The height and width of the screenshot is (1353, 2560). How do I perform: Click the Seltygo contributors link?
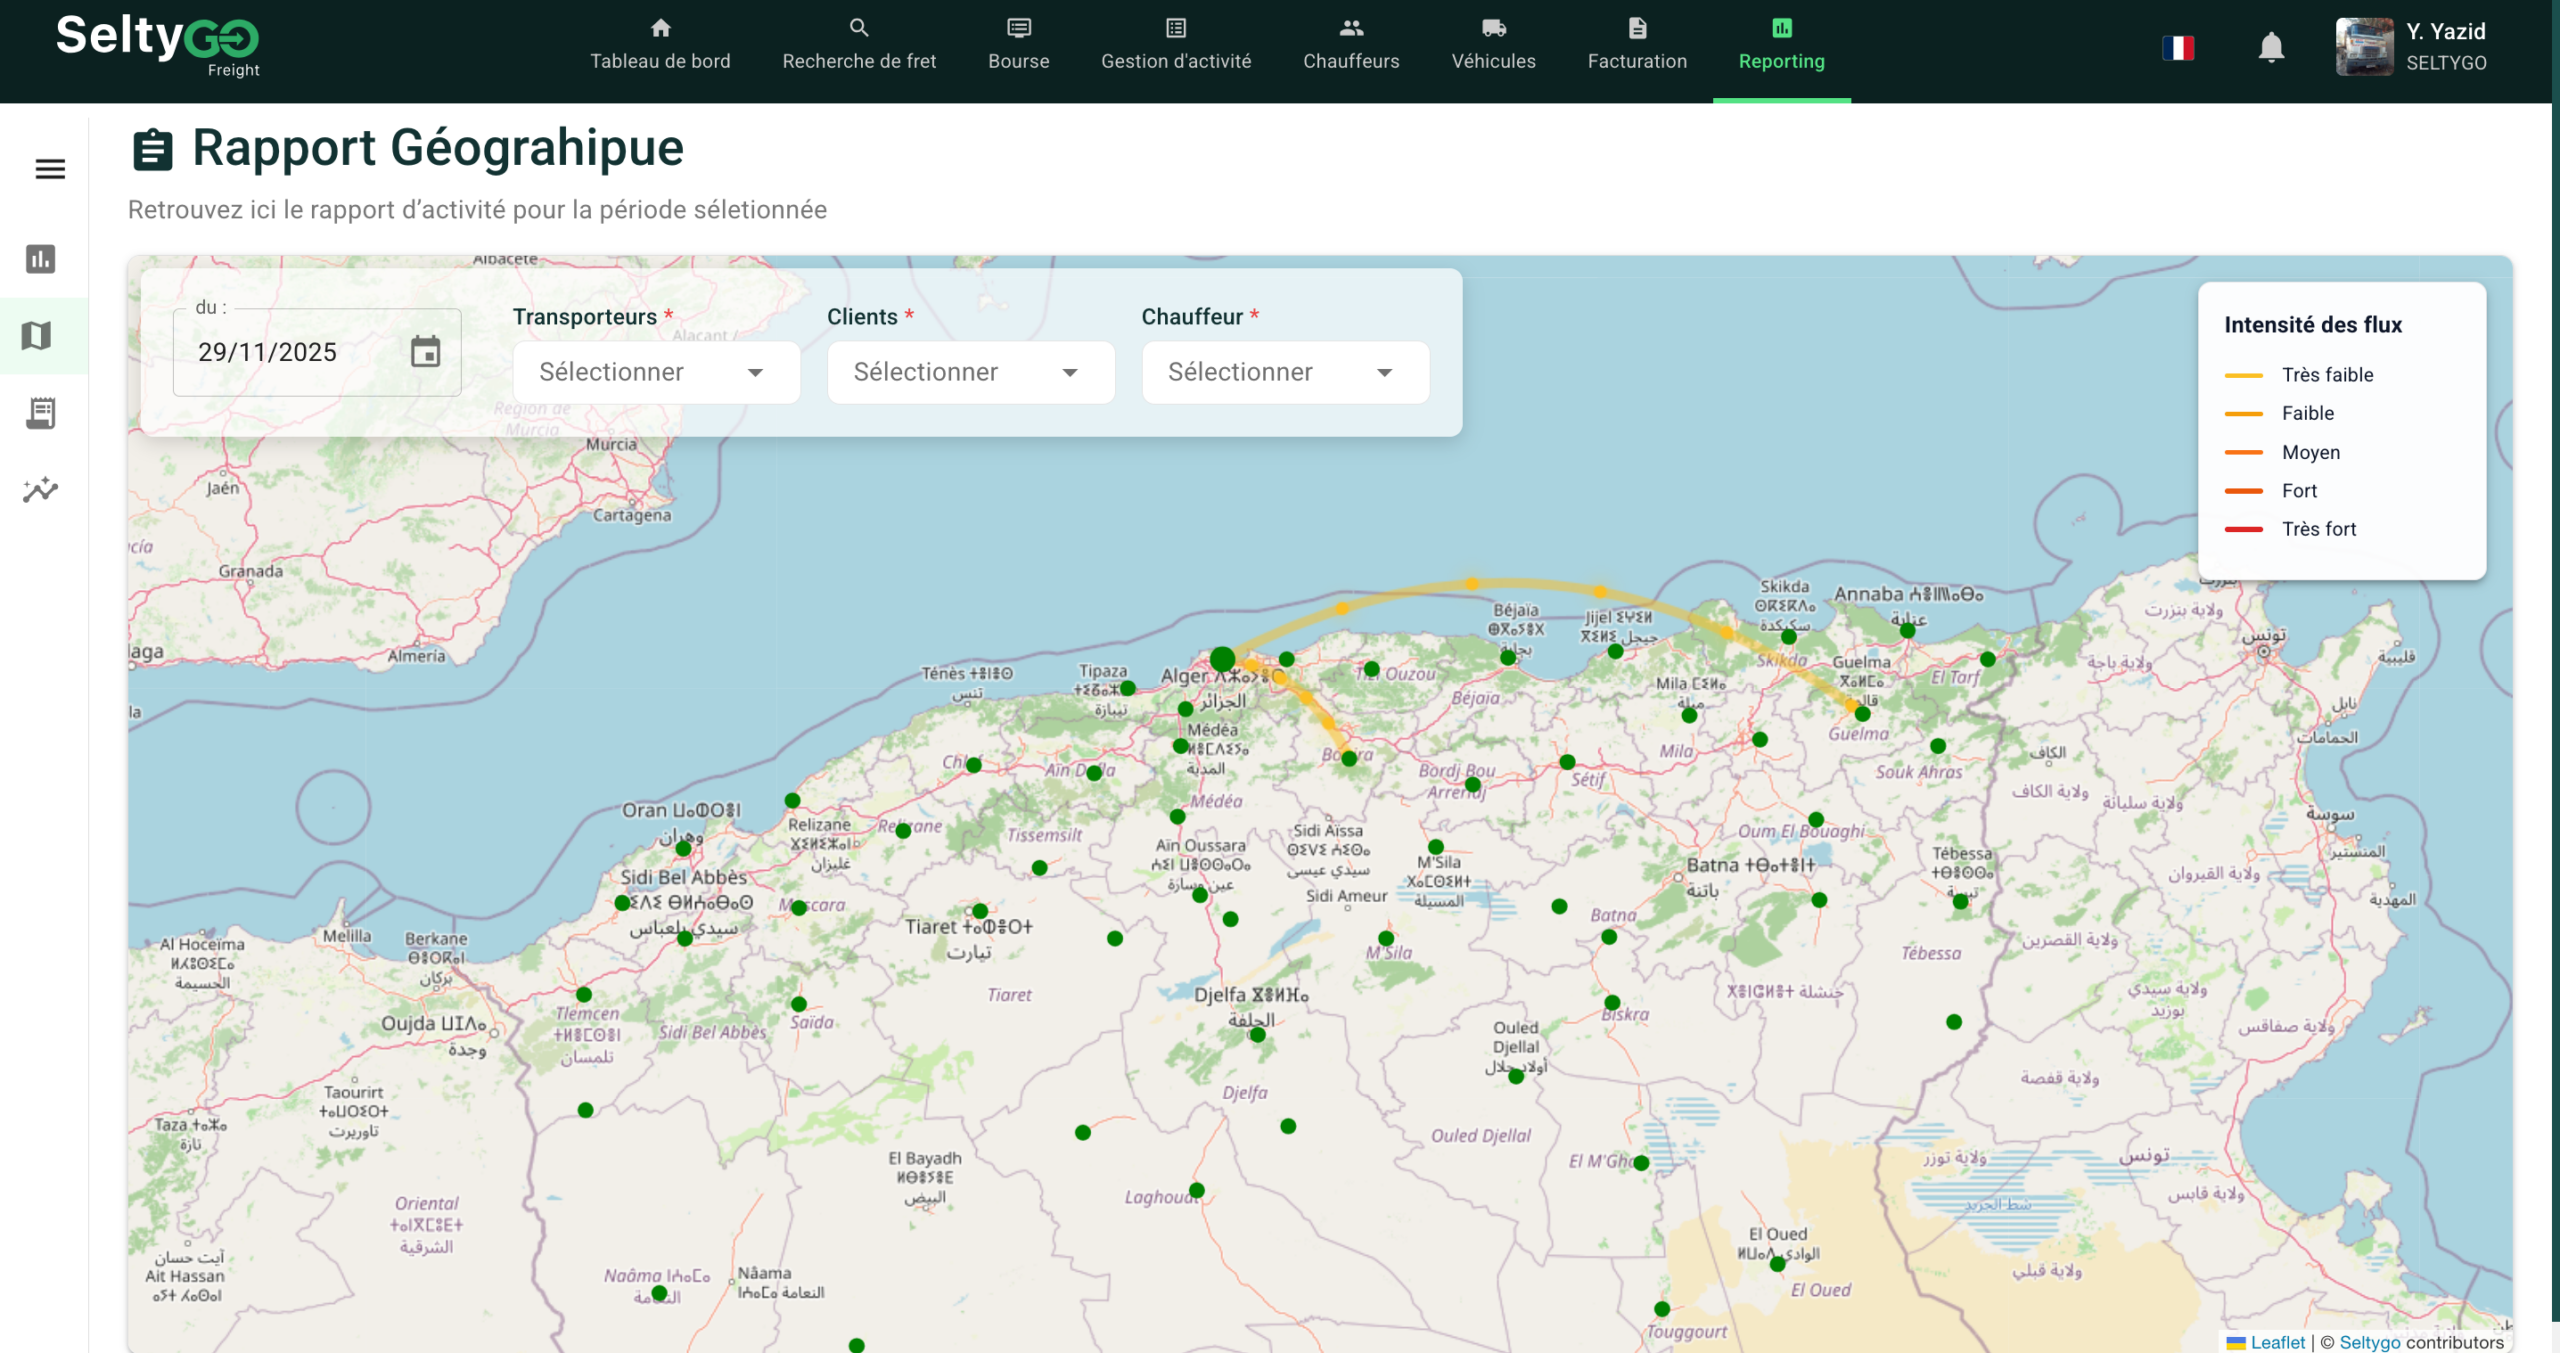click(x=2369, y=1342)
